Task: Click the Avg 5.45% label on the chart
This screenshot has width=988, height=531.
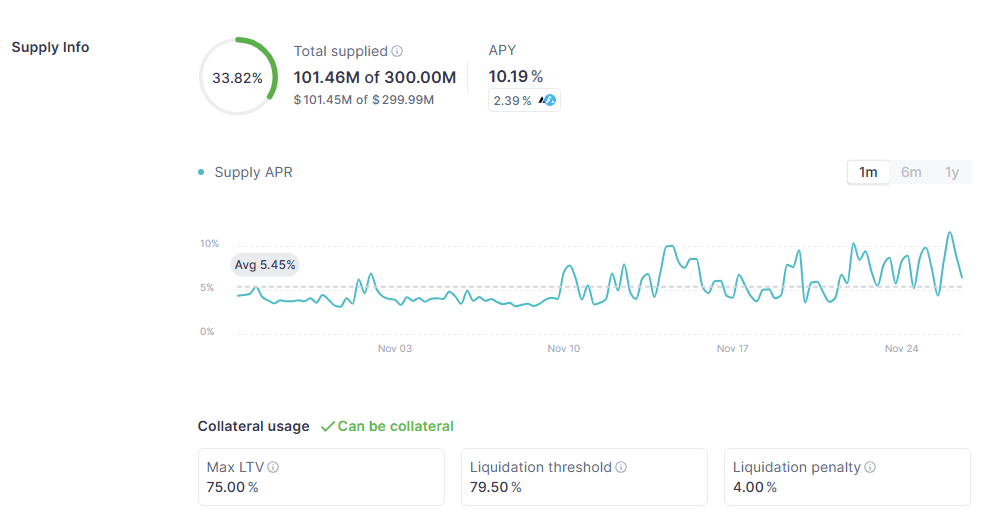Action: click(265, 265)
